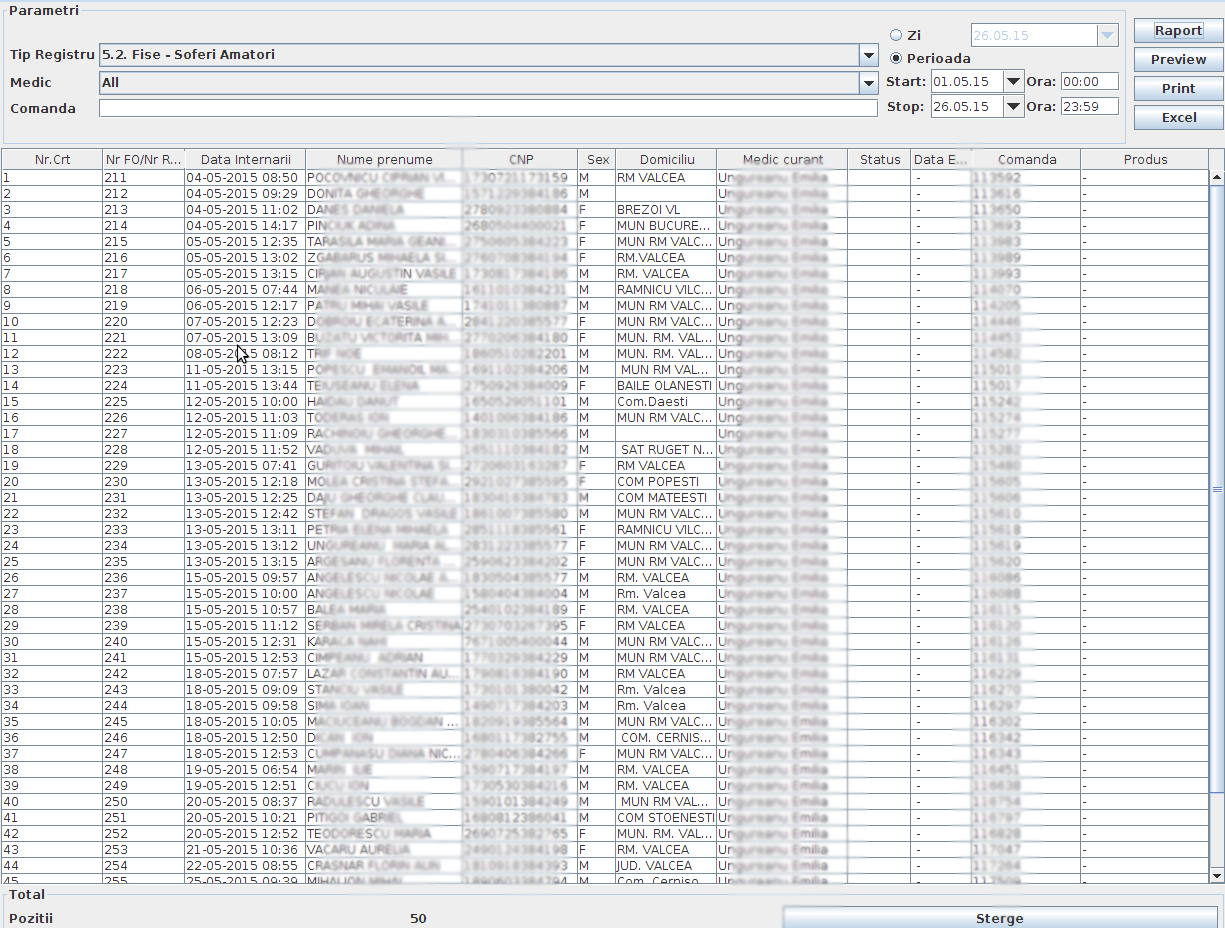Screen dimensions: 1225x928
Task: Export with the Excel button
Action: click(1178, 118)
